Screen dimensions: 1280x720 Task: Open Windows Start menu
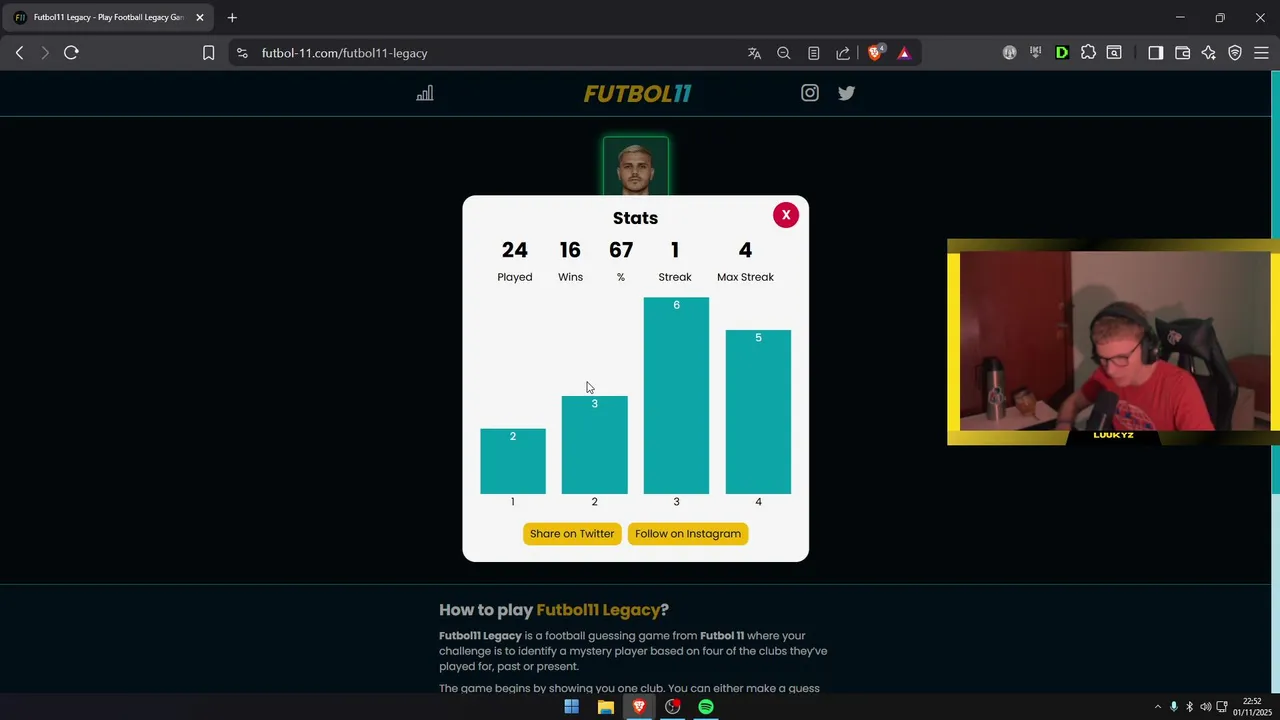point(571,707)
